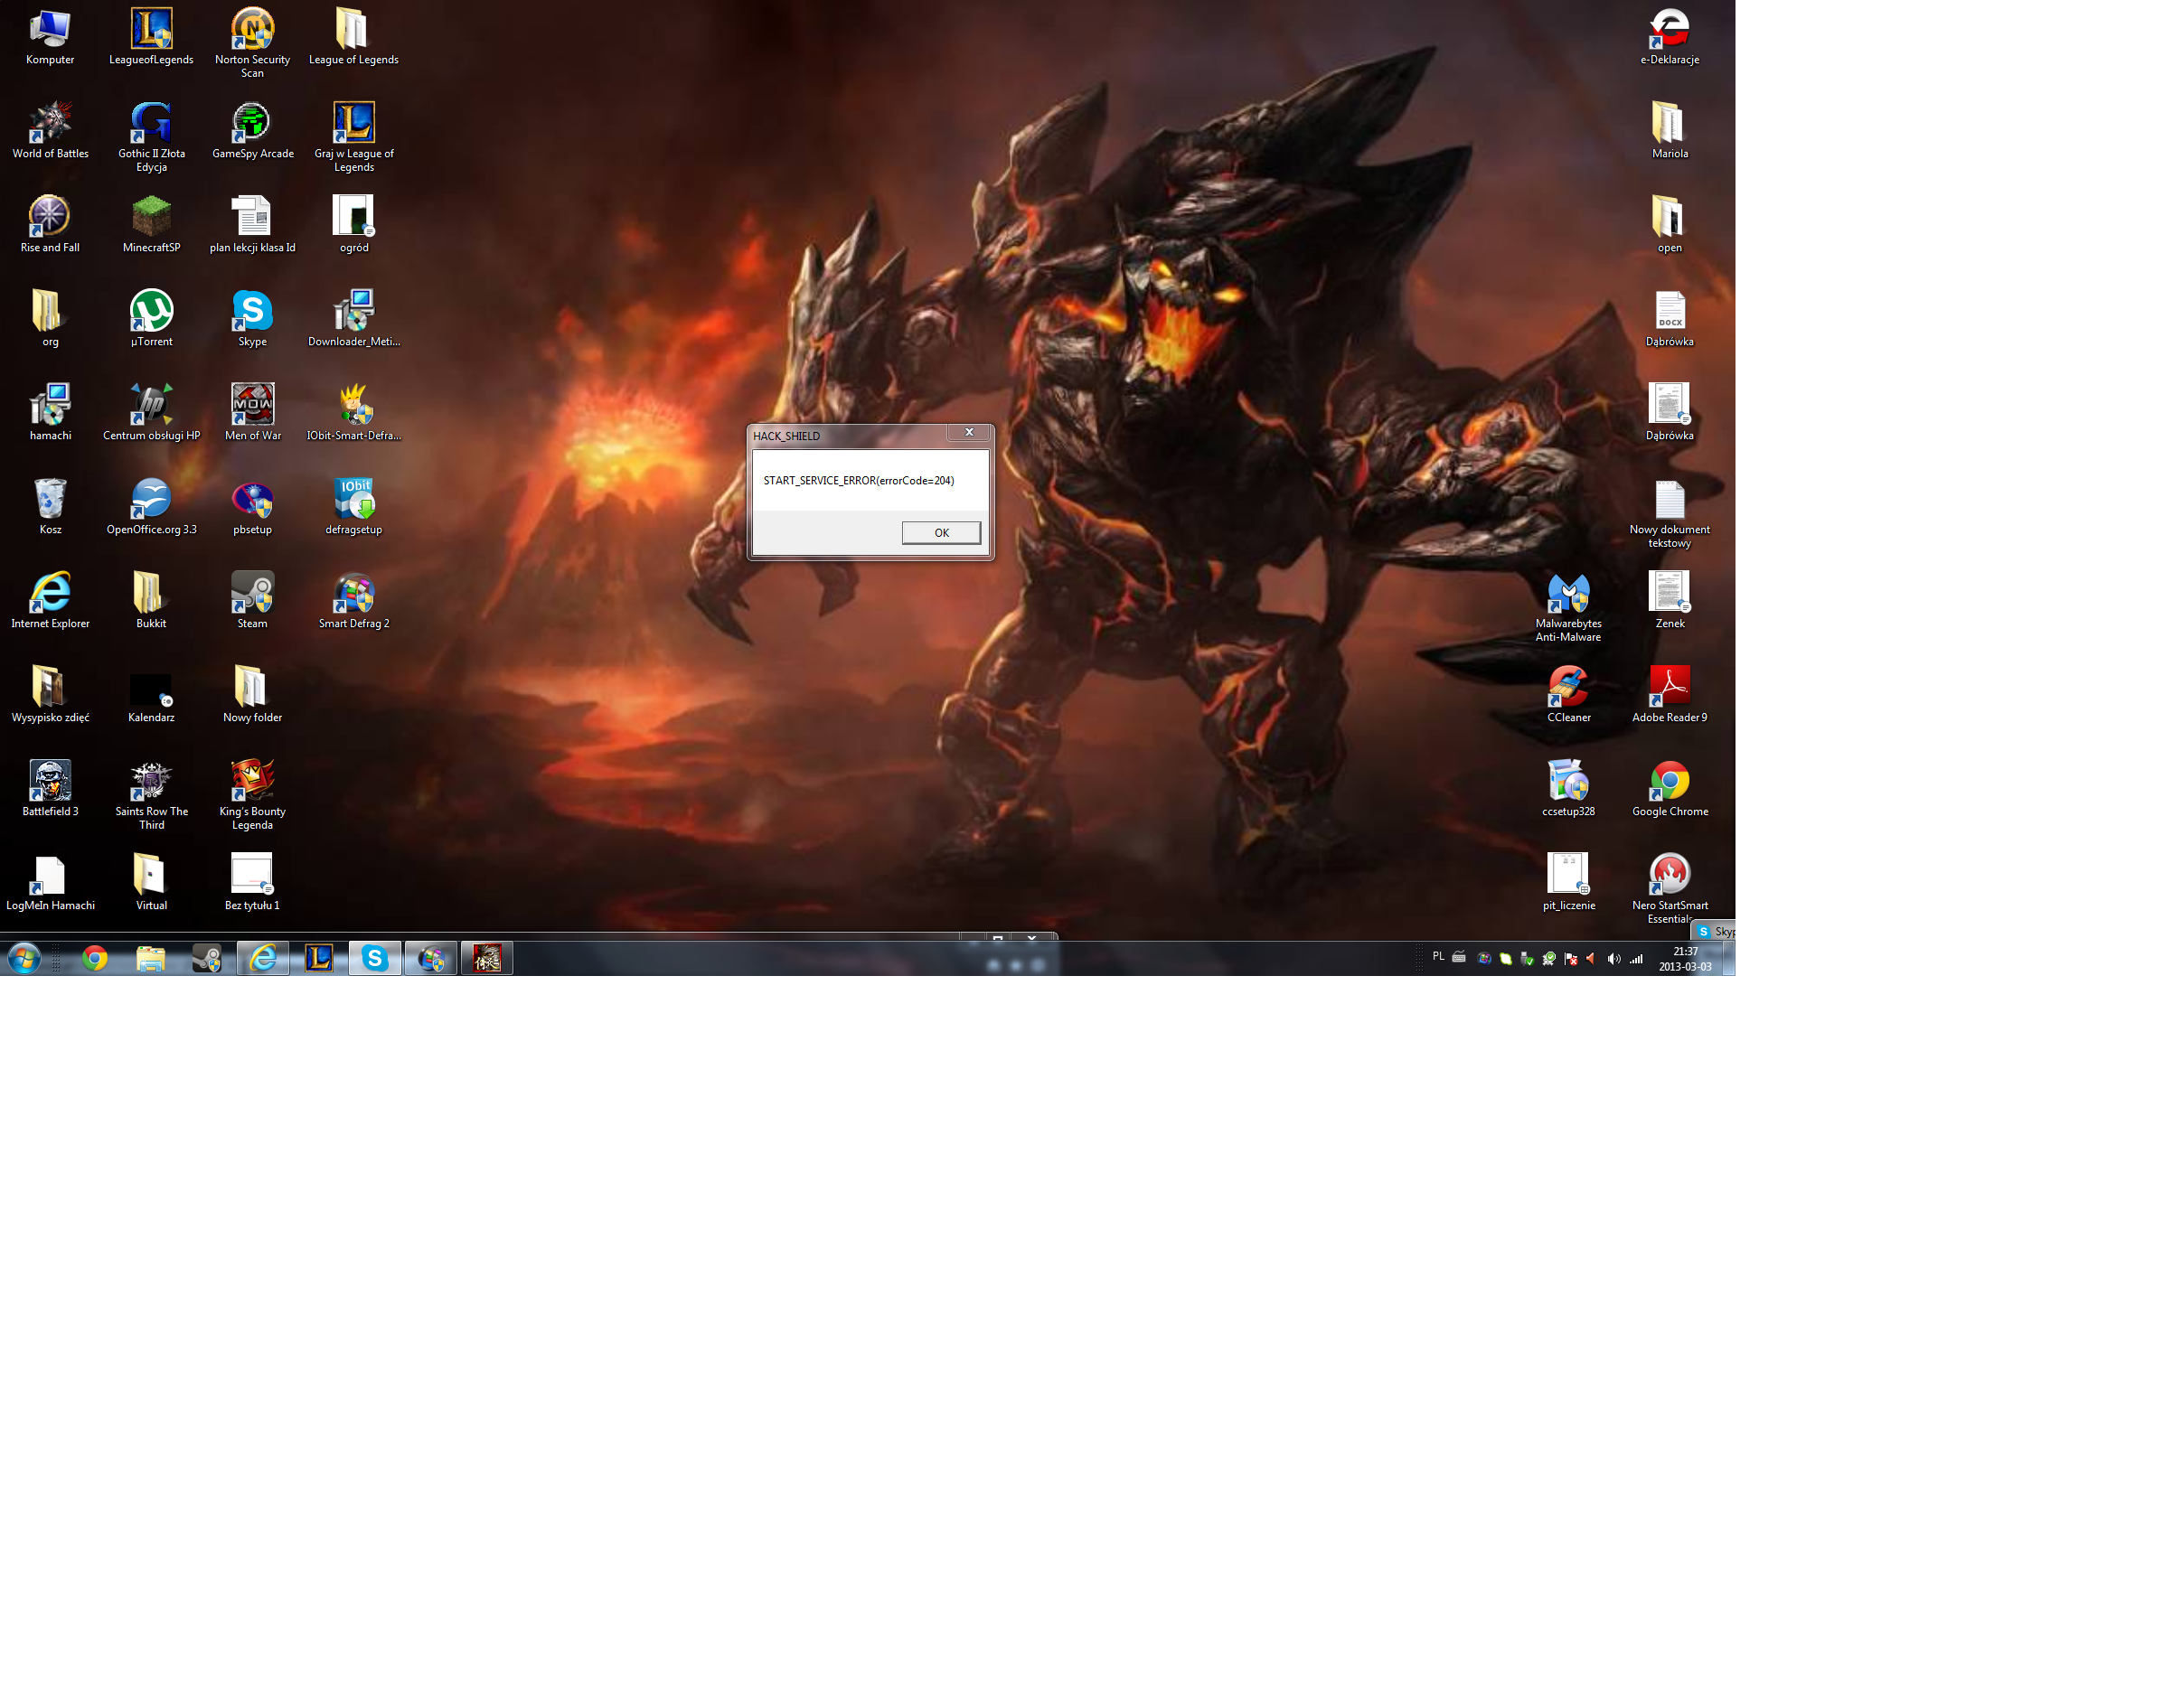Image resolution: width=2173 pixels, height=1708 pixels.
Task: Select the King's Bounty Legenda shortcut
Action: 252,795
